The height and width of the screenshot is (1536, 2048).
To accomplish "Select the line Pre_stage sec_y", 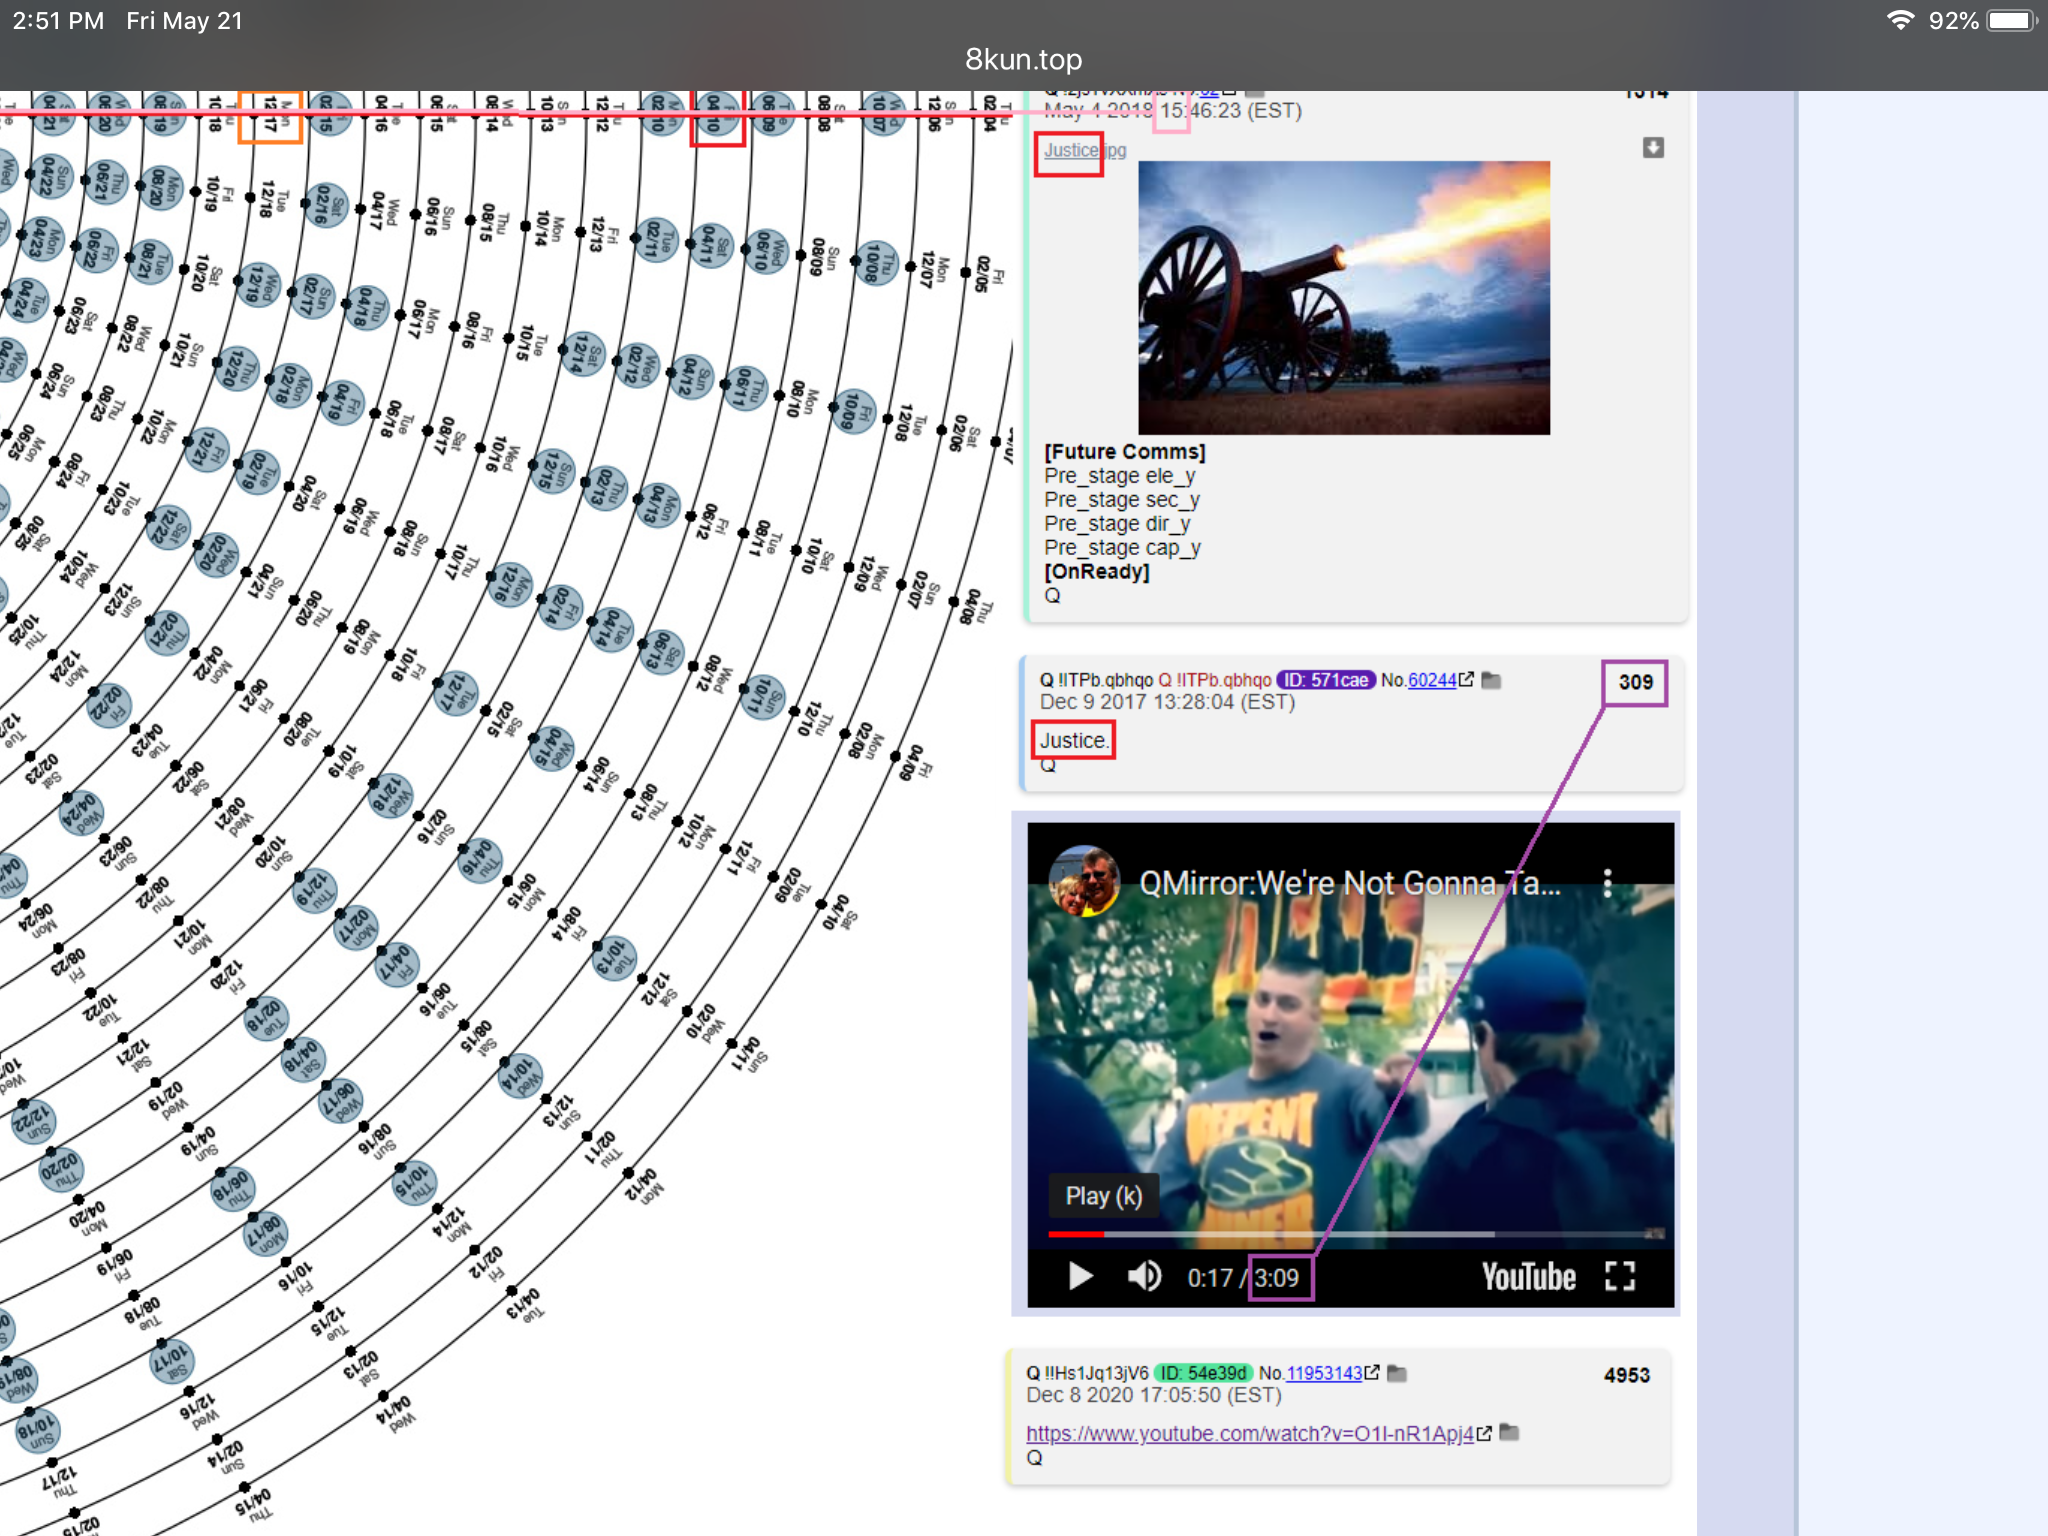I will coord(1122,500).
